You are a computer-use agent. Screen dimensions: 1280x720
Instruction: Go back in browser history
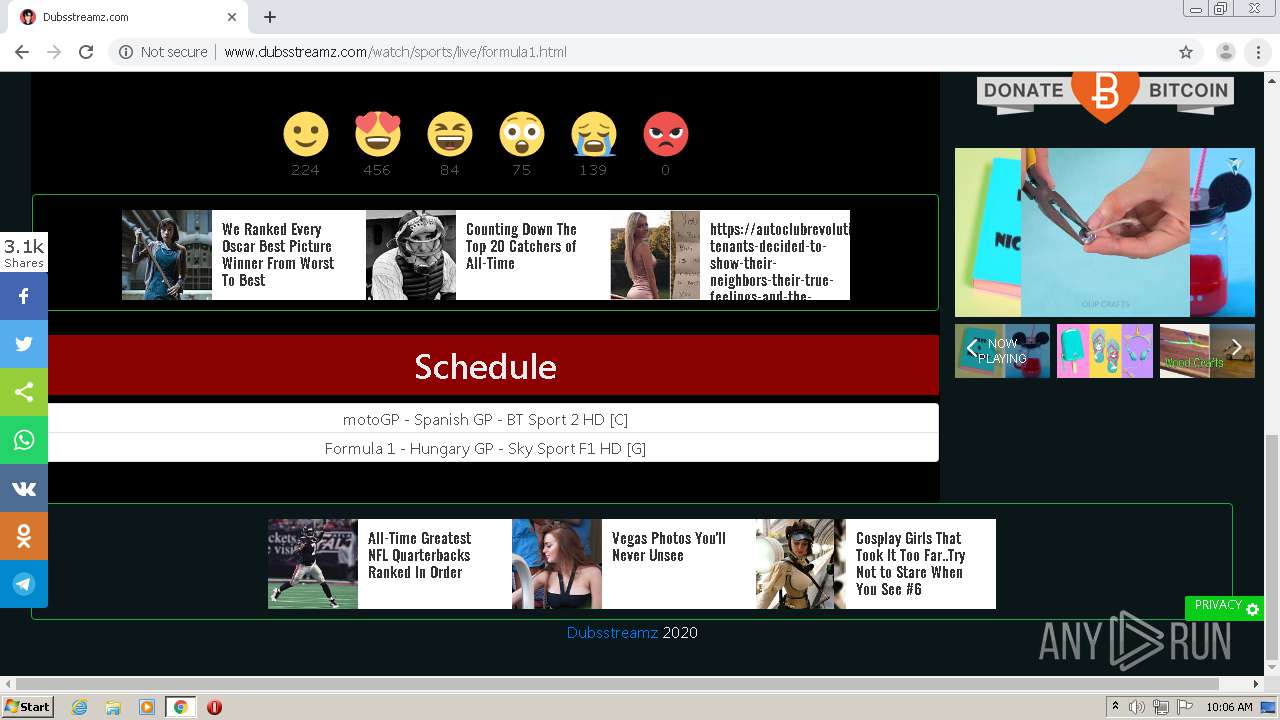click(x=22, y=52)
